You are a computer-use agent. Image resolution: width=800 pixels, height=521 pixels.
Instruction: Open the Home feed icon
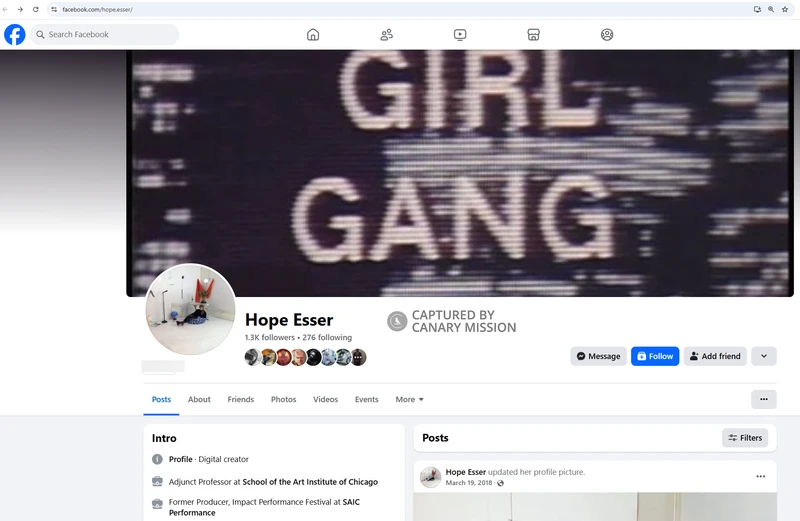(313, 35)
